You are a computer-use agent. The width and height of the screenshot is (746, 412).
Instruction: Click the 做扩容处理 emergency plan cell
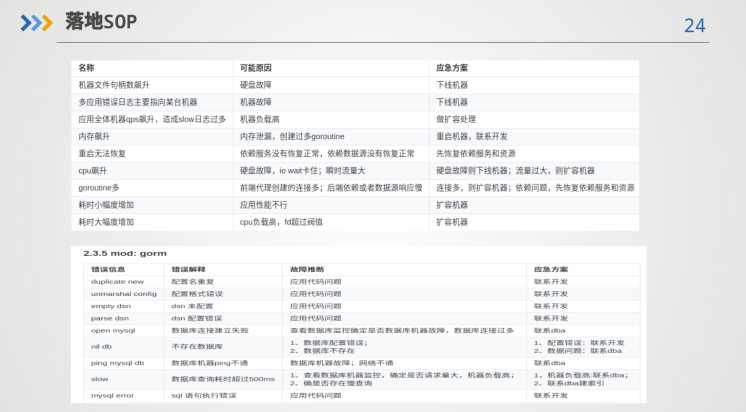point(455,119)
